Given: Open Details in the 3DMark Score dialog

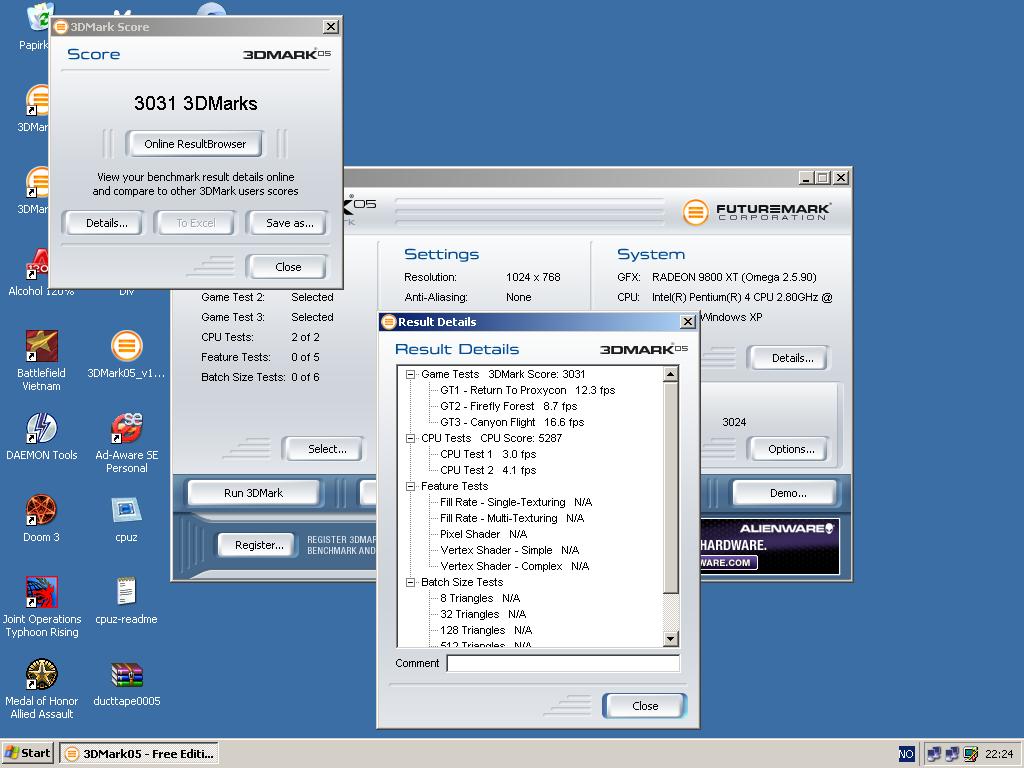Looking at the screenshot, I should click(106, 223).
